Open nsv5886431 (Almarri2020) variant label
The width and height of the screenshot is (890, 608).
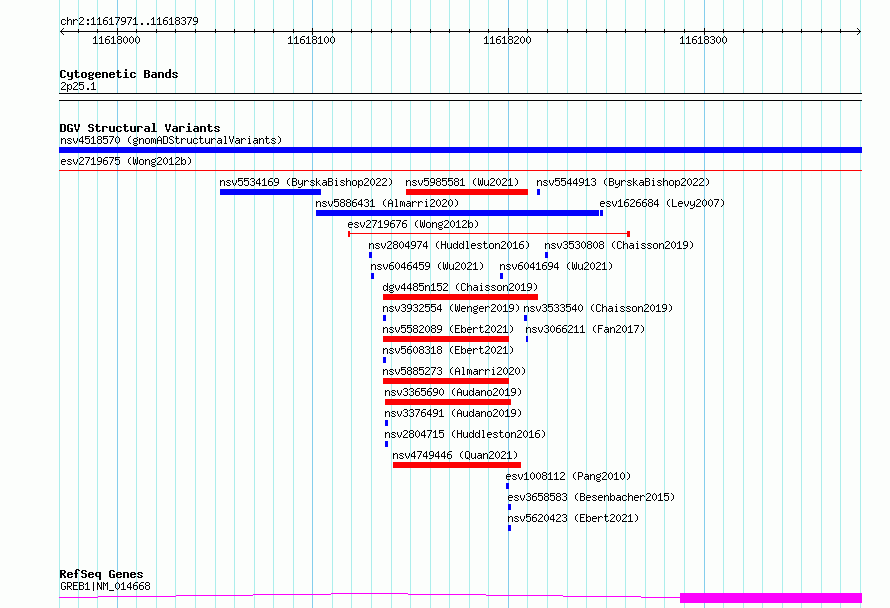coord(387,203)
